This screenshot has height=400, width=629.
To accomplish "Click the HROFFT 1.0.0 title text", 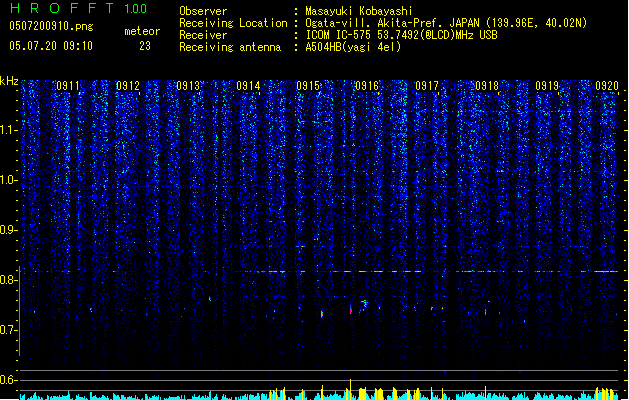I will click(x=78, y=8).
